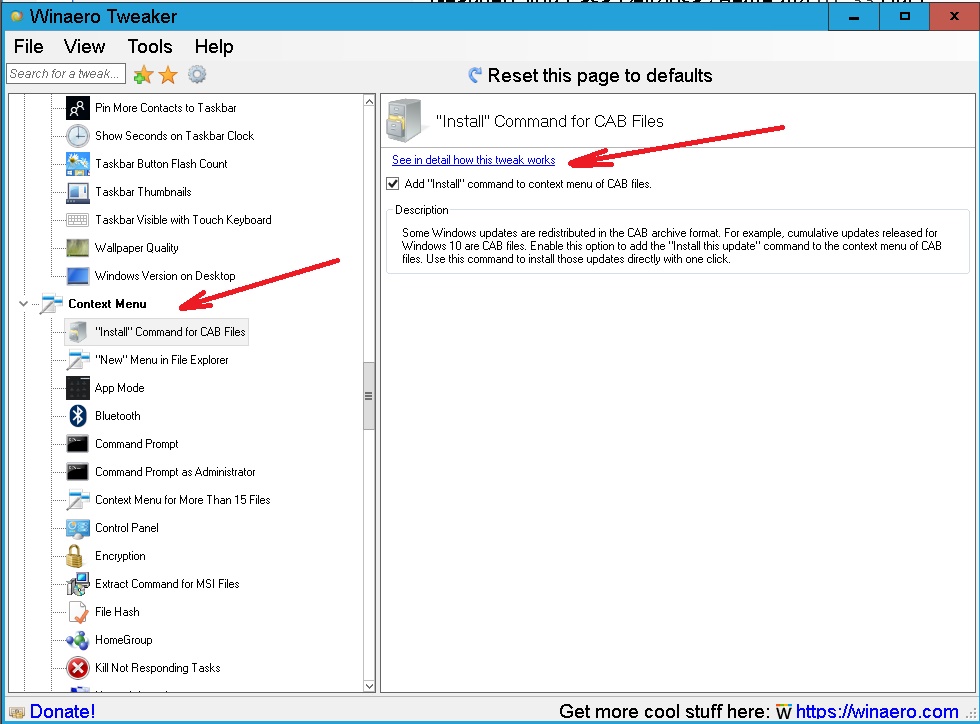Screen dimensions: 980x724
Task: Open the Help menu
Action: 214,47
